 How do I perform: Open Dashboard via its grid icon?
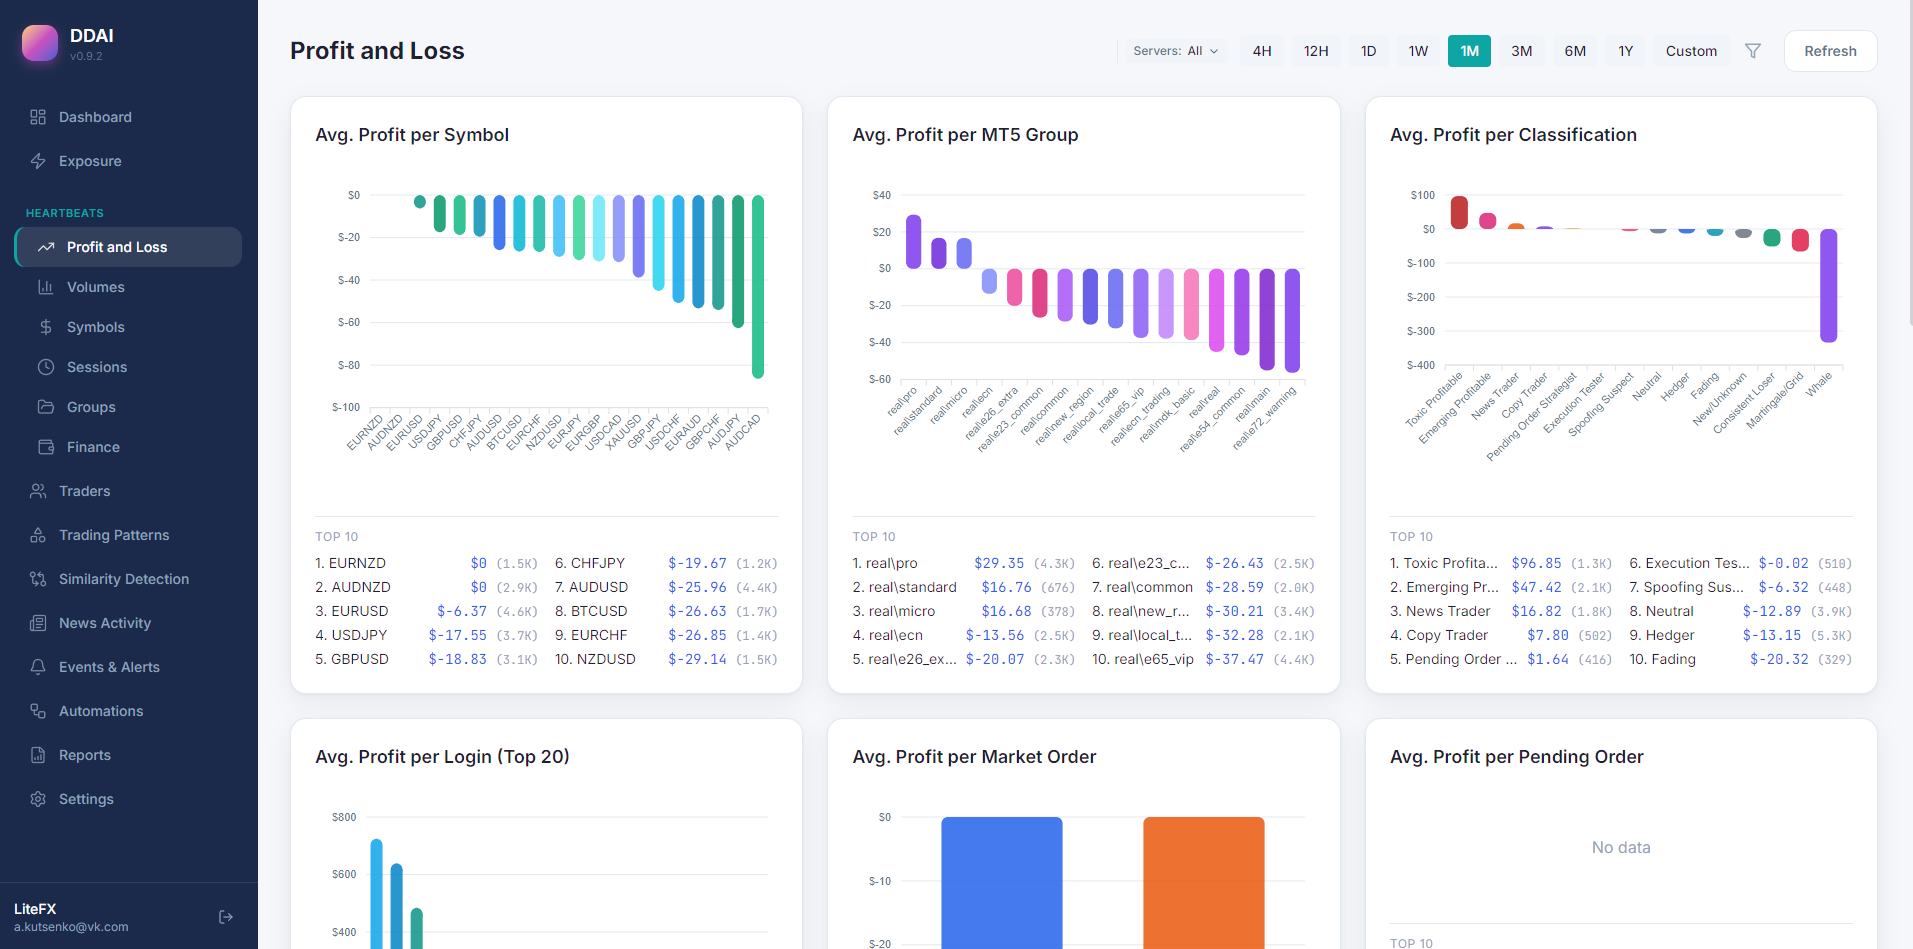[38, 117]
